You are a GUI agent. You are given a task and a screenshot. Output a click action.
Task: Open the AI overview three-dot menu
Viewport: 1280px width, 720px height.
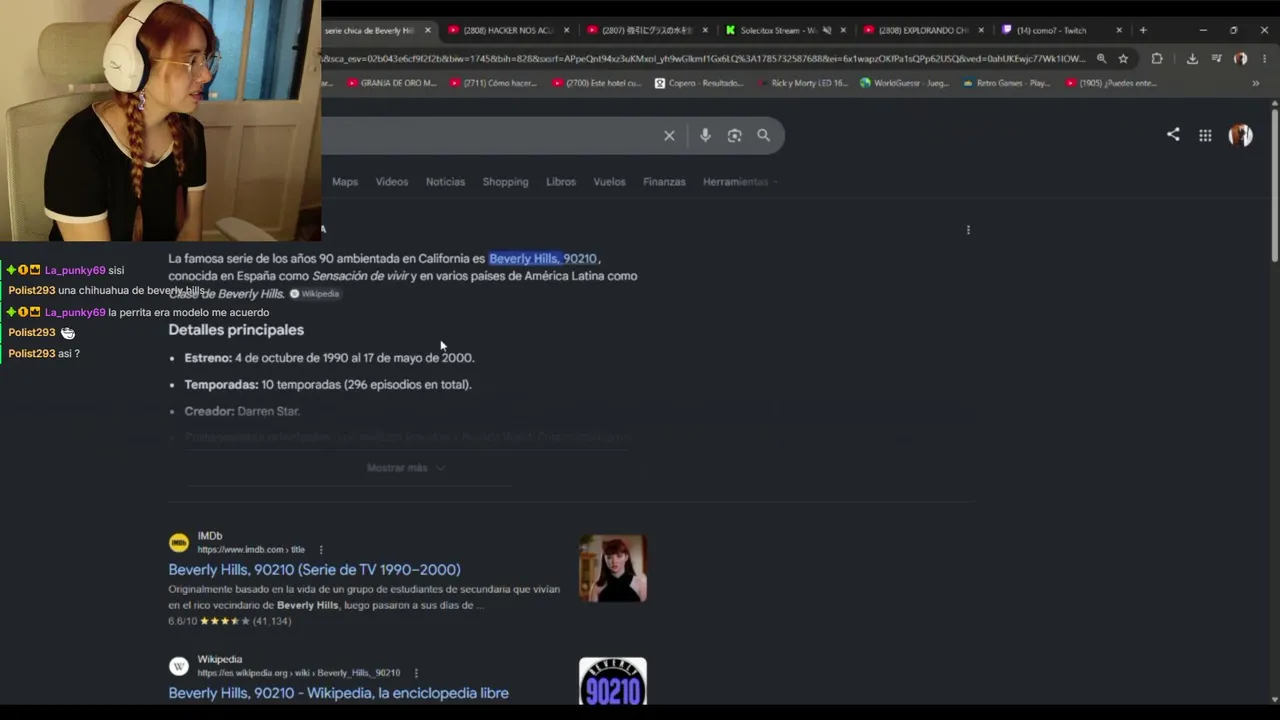point(968,230)
